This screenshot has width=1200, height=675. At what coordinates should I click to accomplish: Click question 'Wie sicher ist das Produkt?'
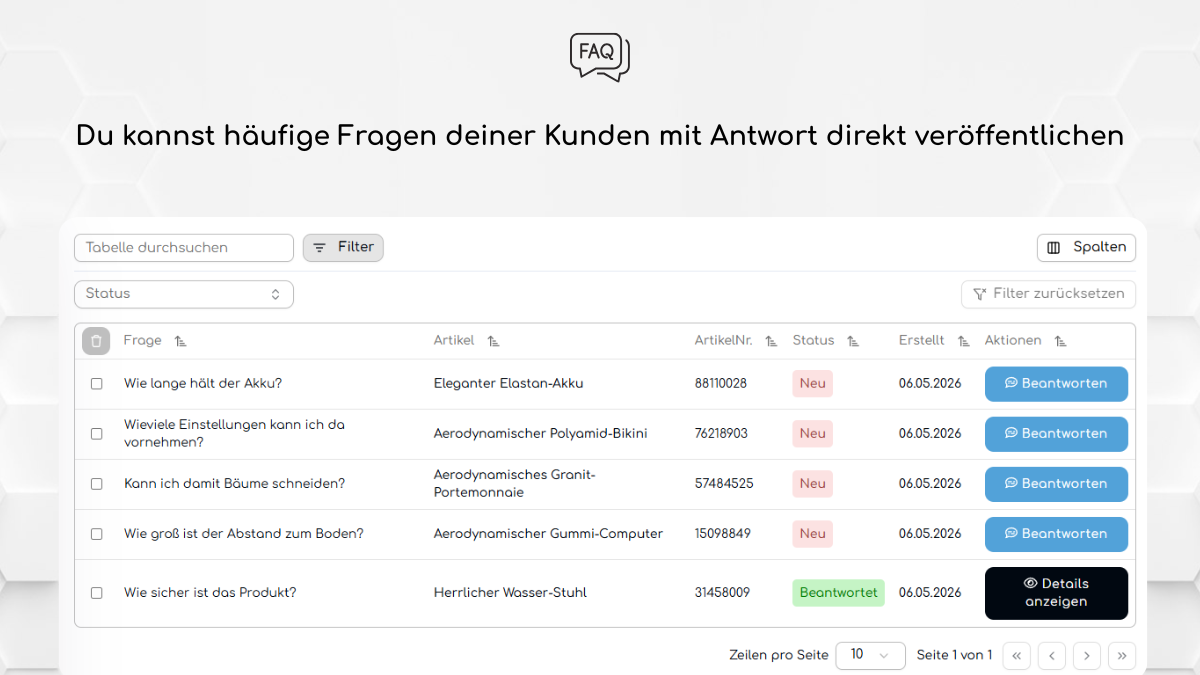click(210, 593)
